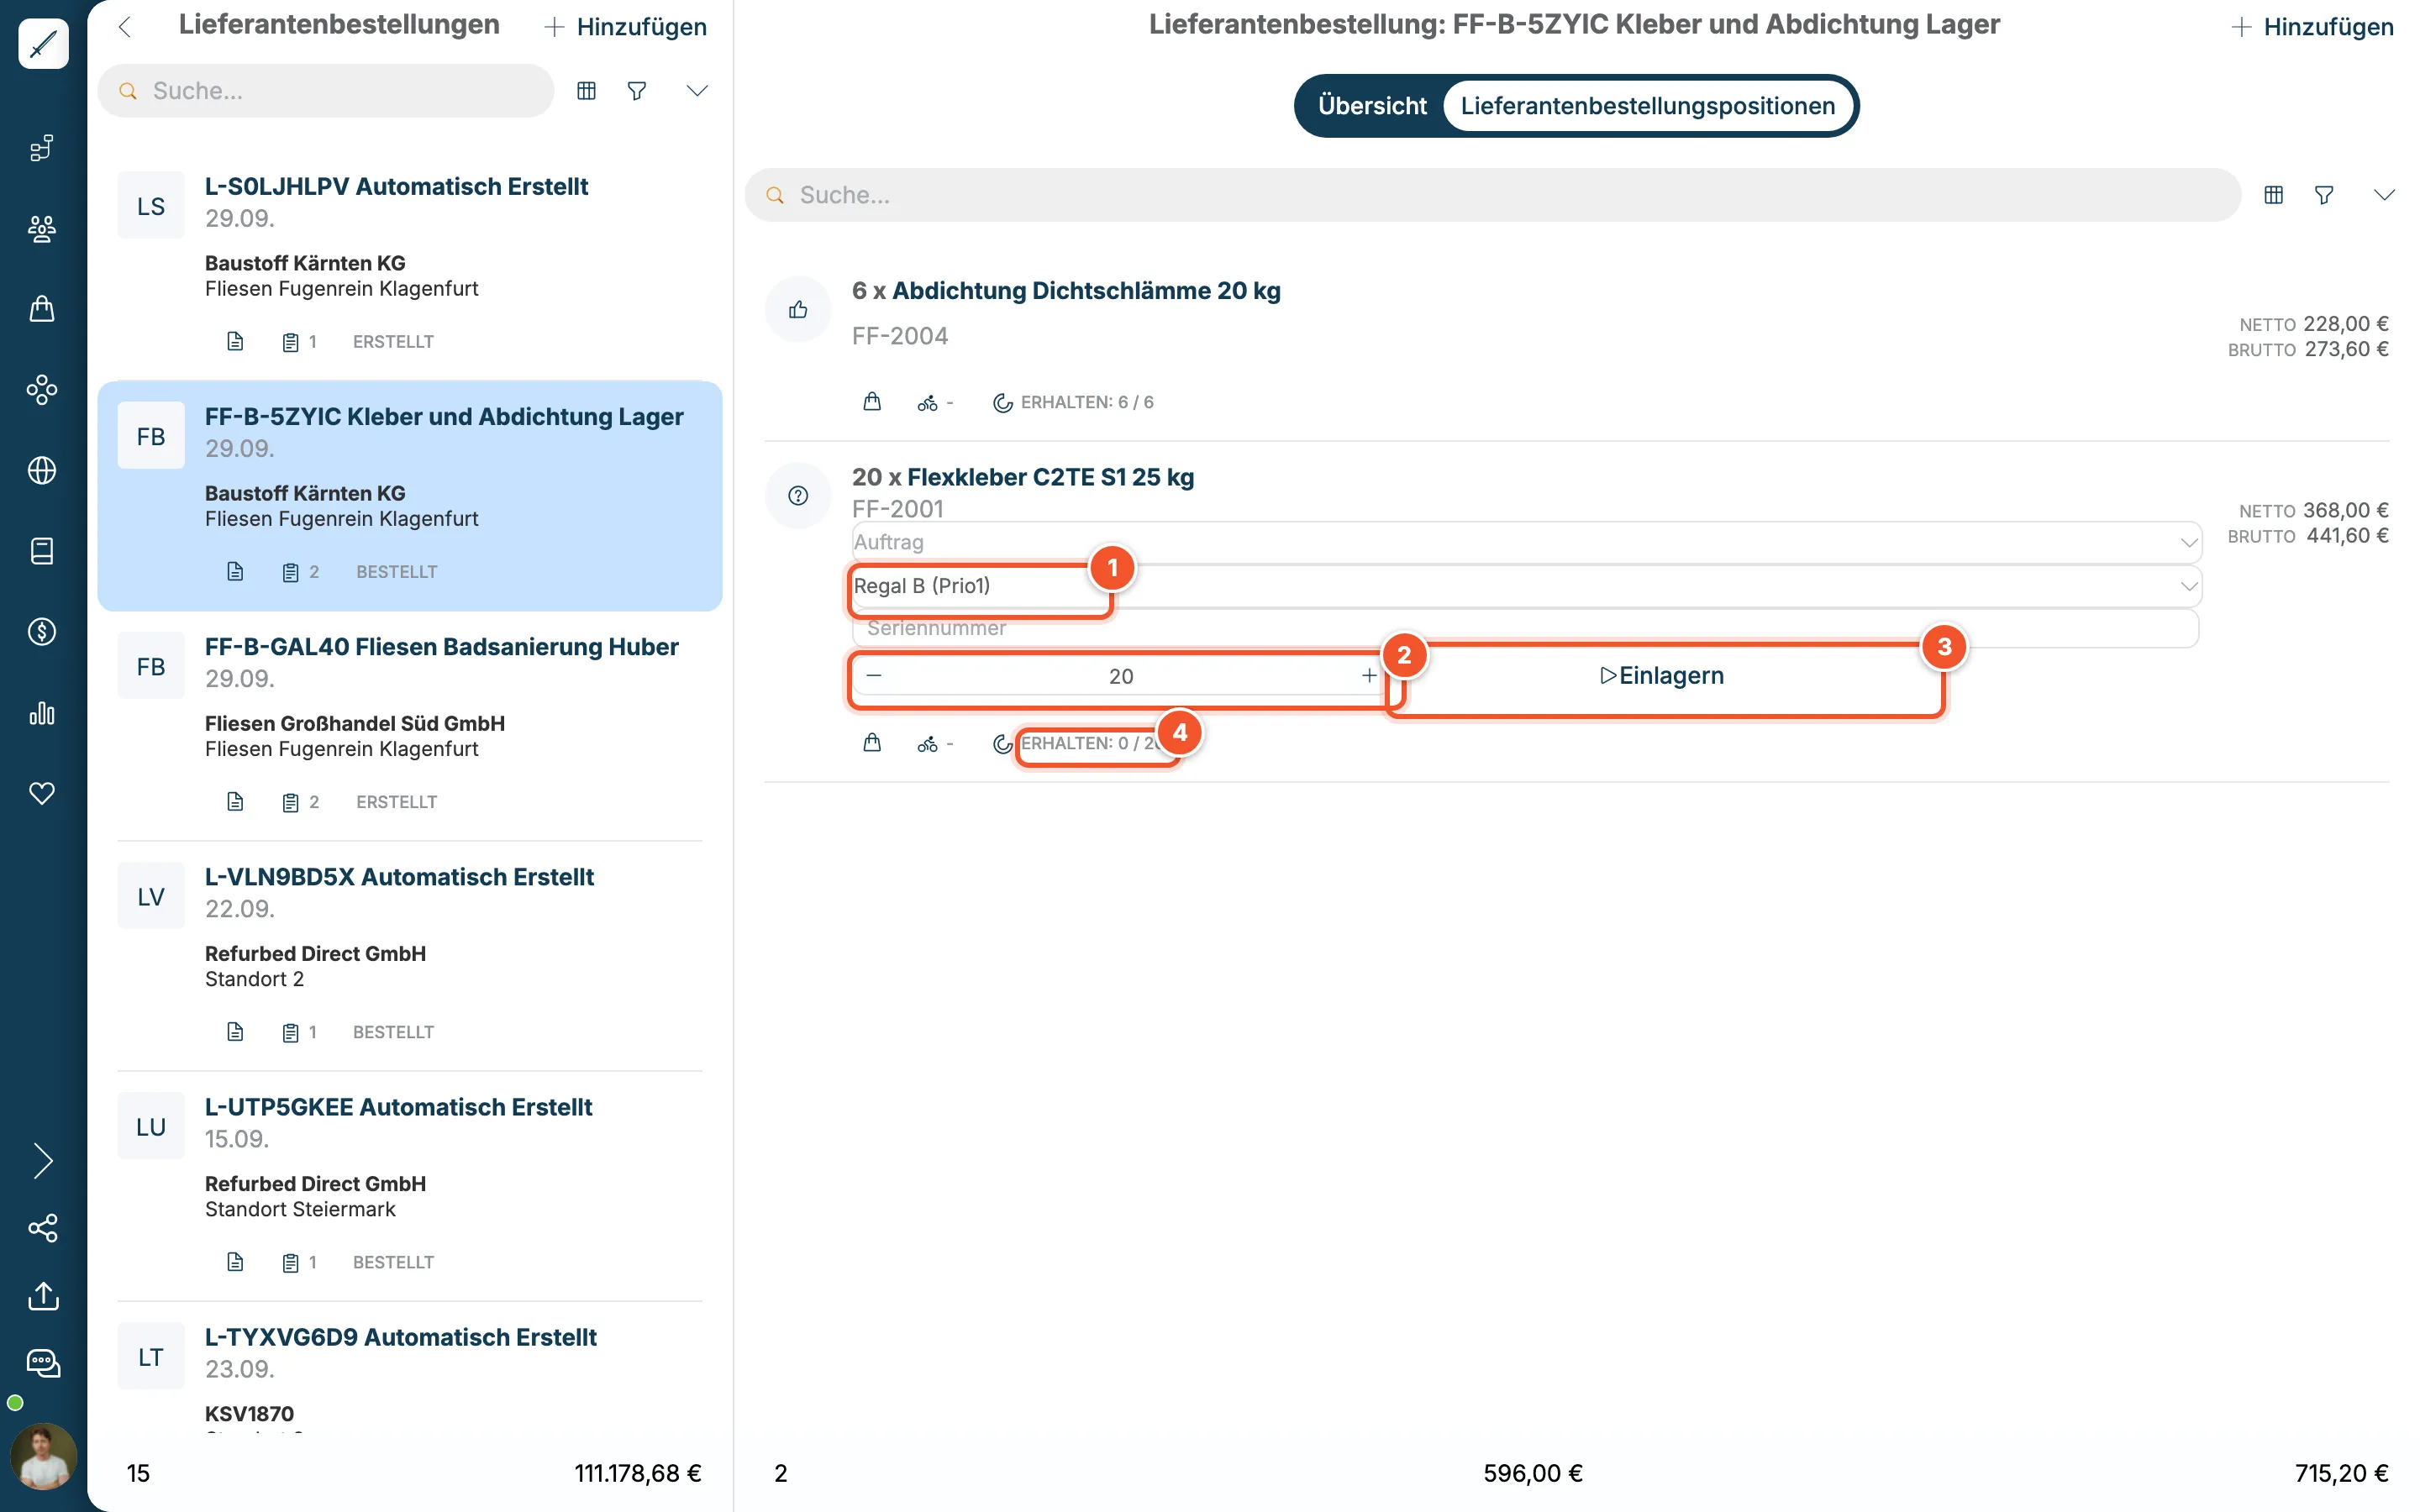Open filter for the order list
The image size is (2420, 1512).
click(637, 91)
